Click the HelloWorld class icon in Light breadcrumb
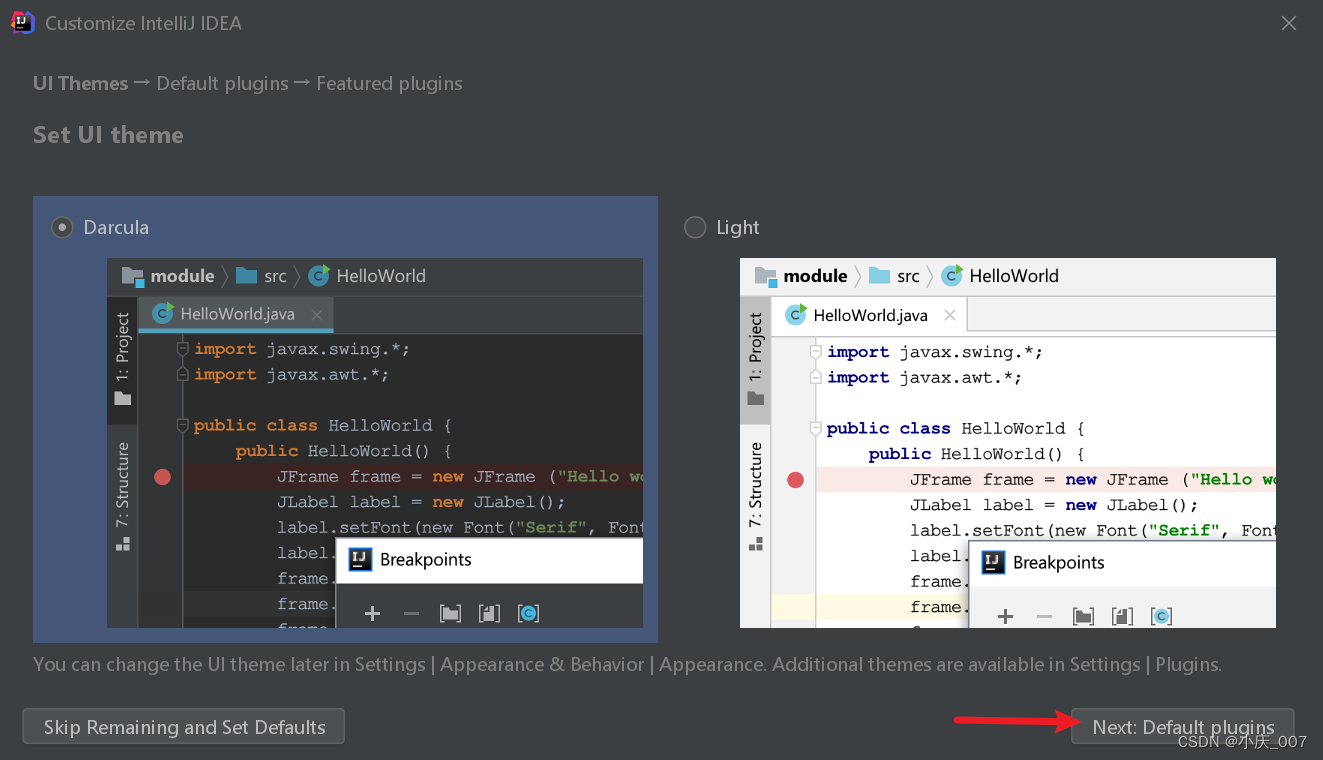Image resolution: width=1323 pixels, height=760 pixels. (952, 276)
